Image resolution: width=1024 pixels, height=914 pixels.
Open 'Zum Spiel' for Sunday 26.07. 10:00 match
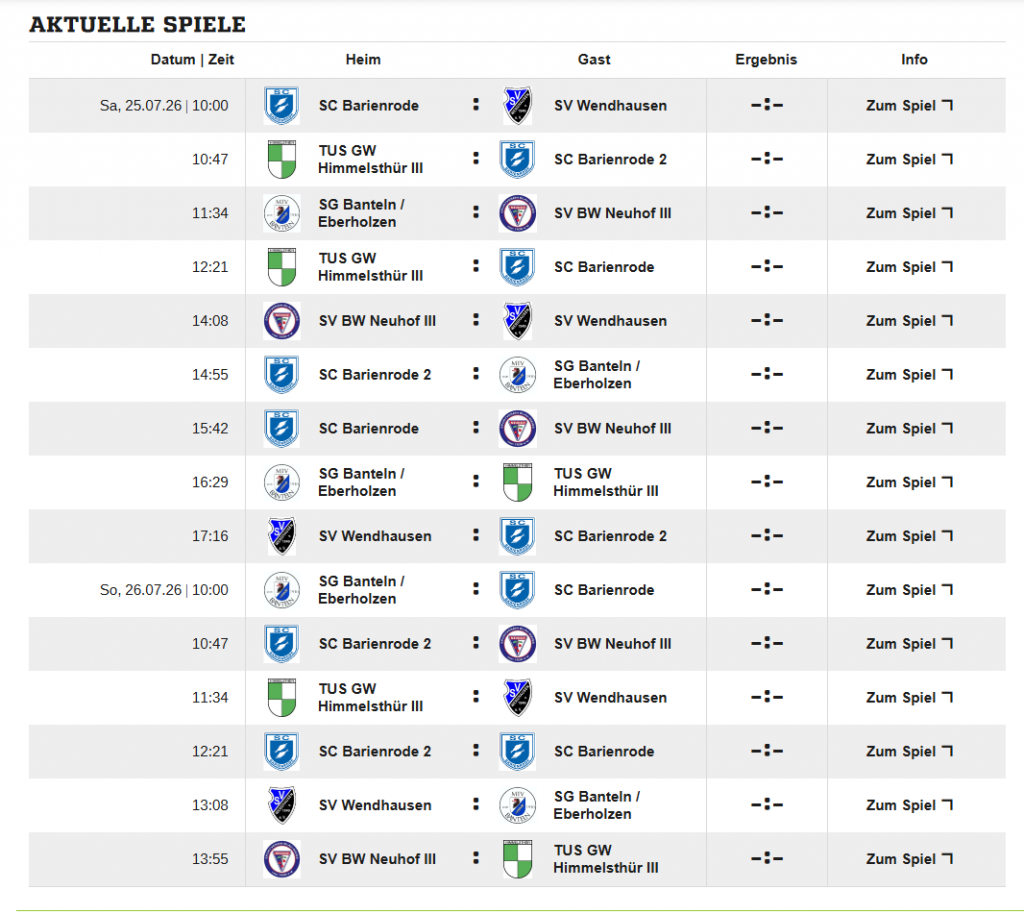(x=909, y=590)
